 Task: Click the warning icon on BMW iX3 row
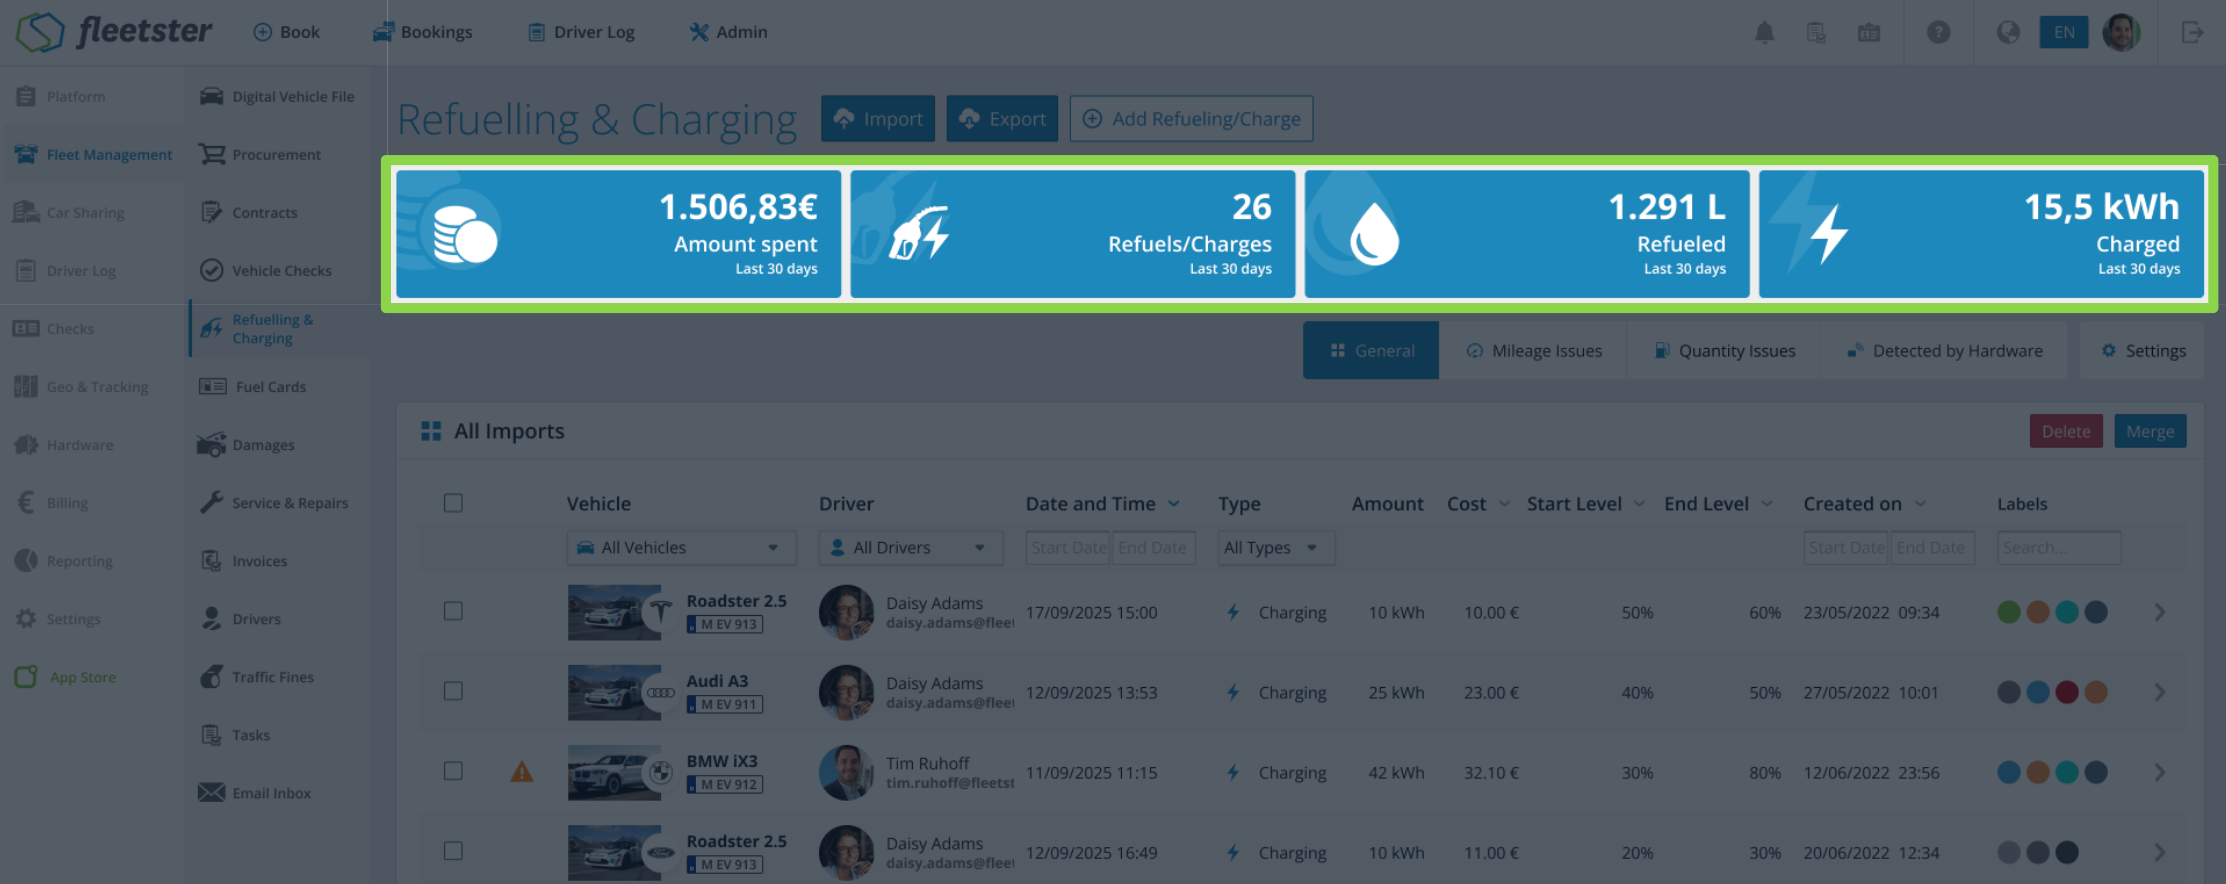point(522,772)
